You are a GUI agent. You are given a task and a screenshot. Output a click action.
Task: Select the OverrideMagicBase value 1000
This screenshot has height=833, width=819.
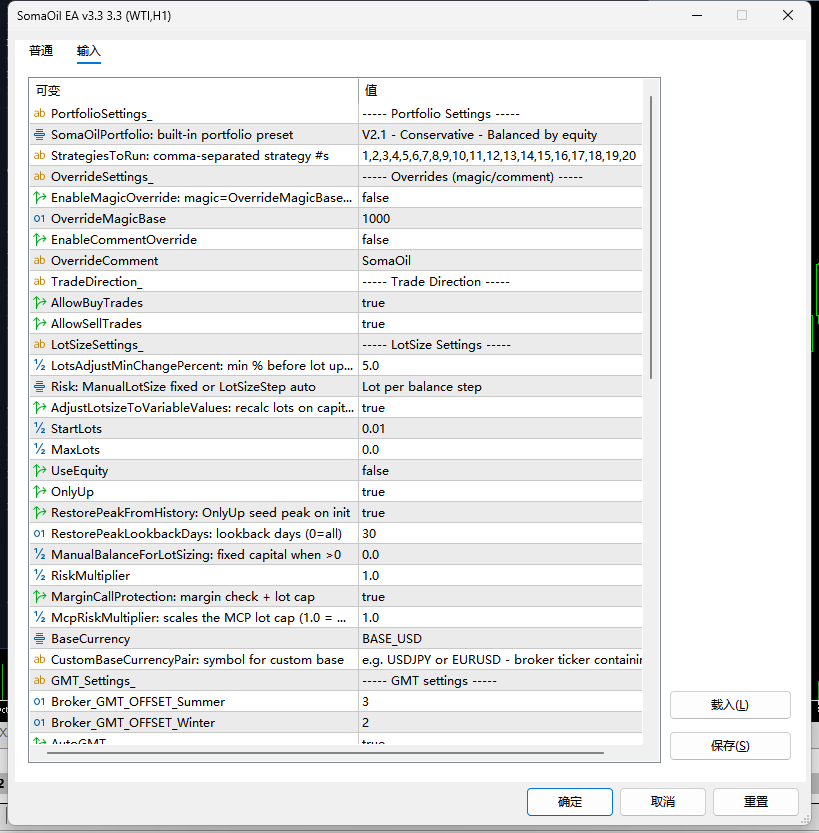[x=500, y=218]
